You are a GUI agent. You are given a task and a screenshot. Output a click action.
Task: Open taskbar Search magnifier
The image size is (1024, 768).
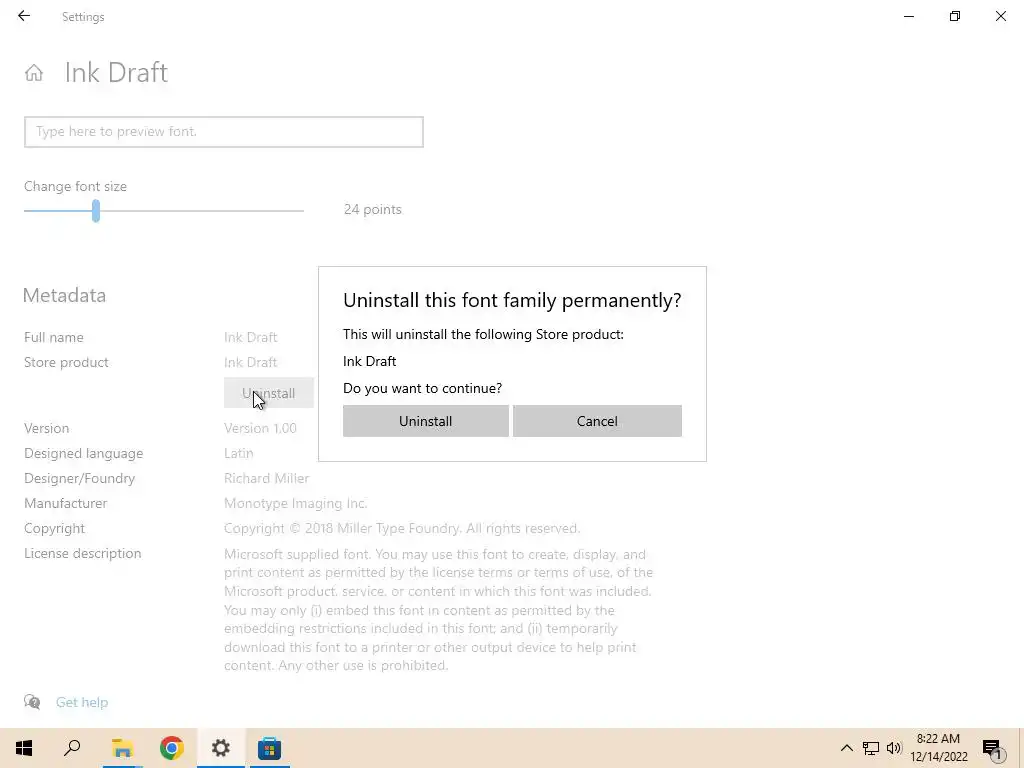(72, 748)
